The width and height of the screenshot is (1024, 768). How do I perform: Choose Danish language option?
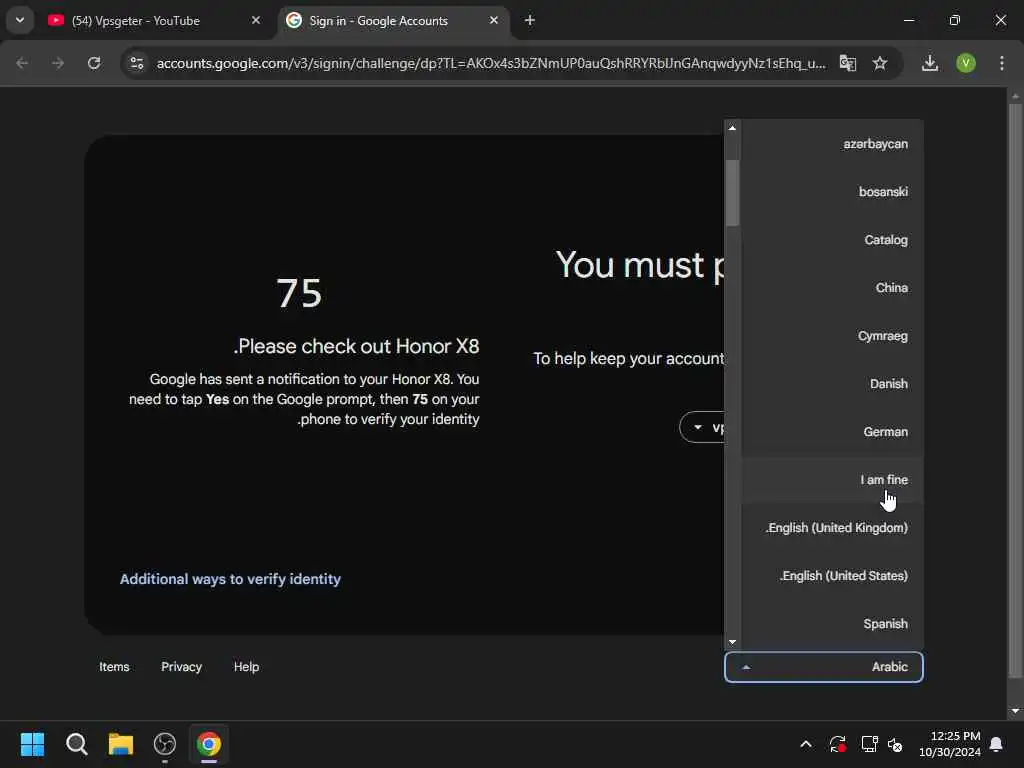(x=833, y=384)
